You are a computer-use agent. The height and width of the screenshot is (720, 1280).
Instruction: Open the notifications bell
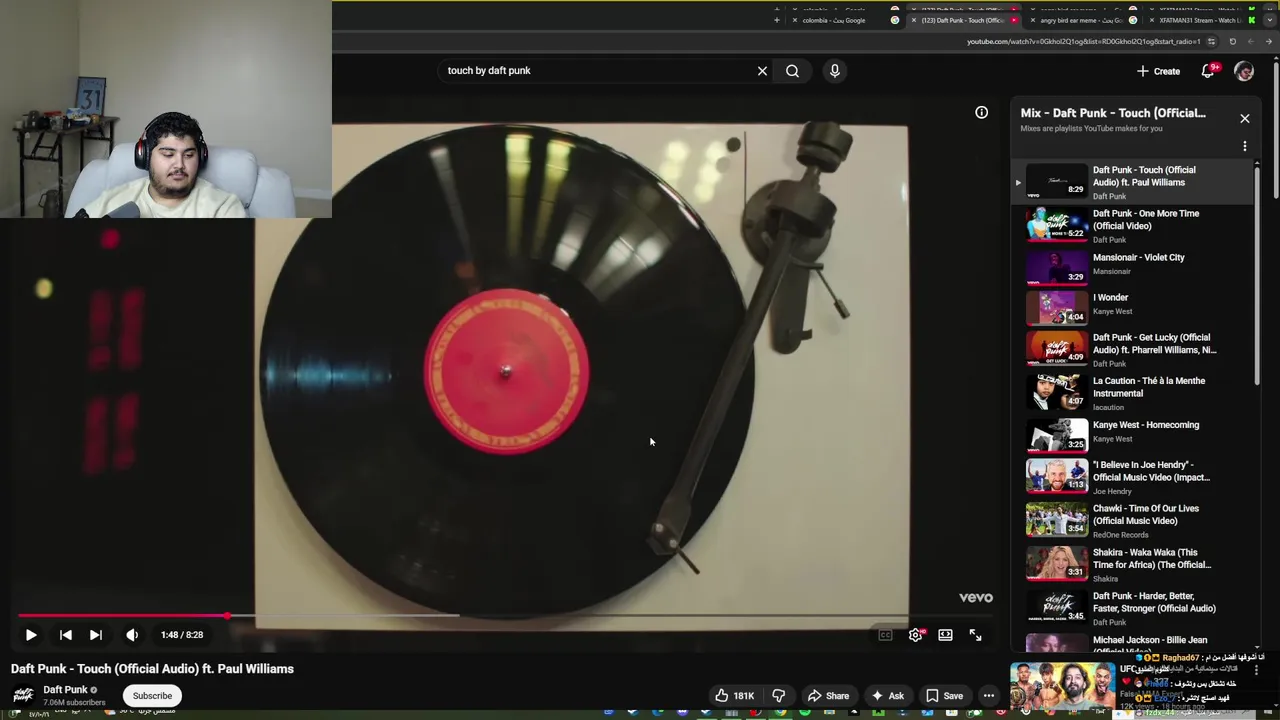coord(1208,71)
